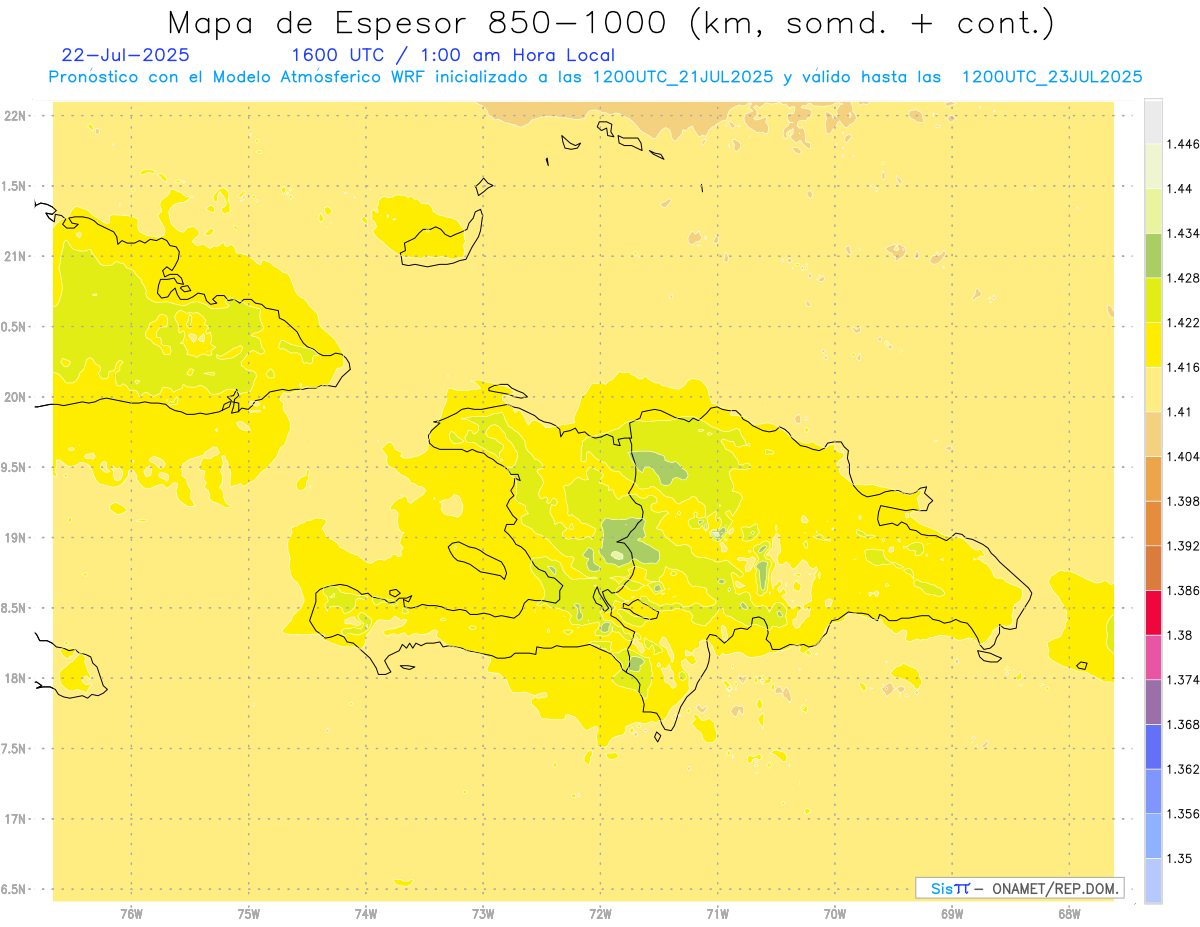Click the 22N latitude label
The image size is (1200, 927).
[x=17, y=115]
